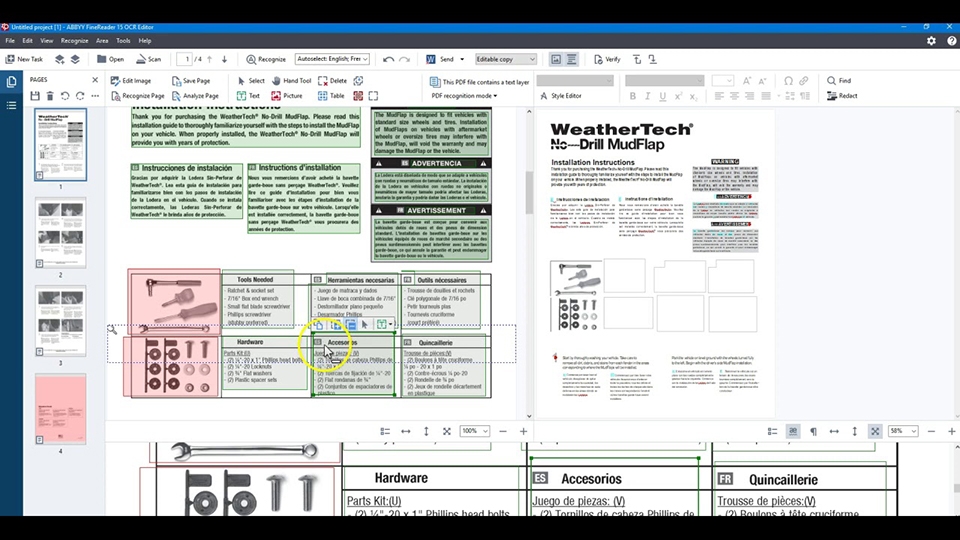The image size is (960, 540).
Task: Toggle the Text pane view button
Action: [x=571, y=59]
